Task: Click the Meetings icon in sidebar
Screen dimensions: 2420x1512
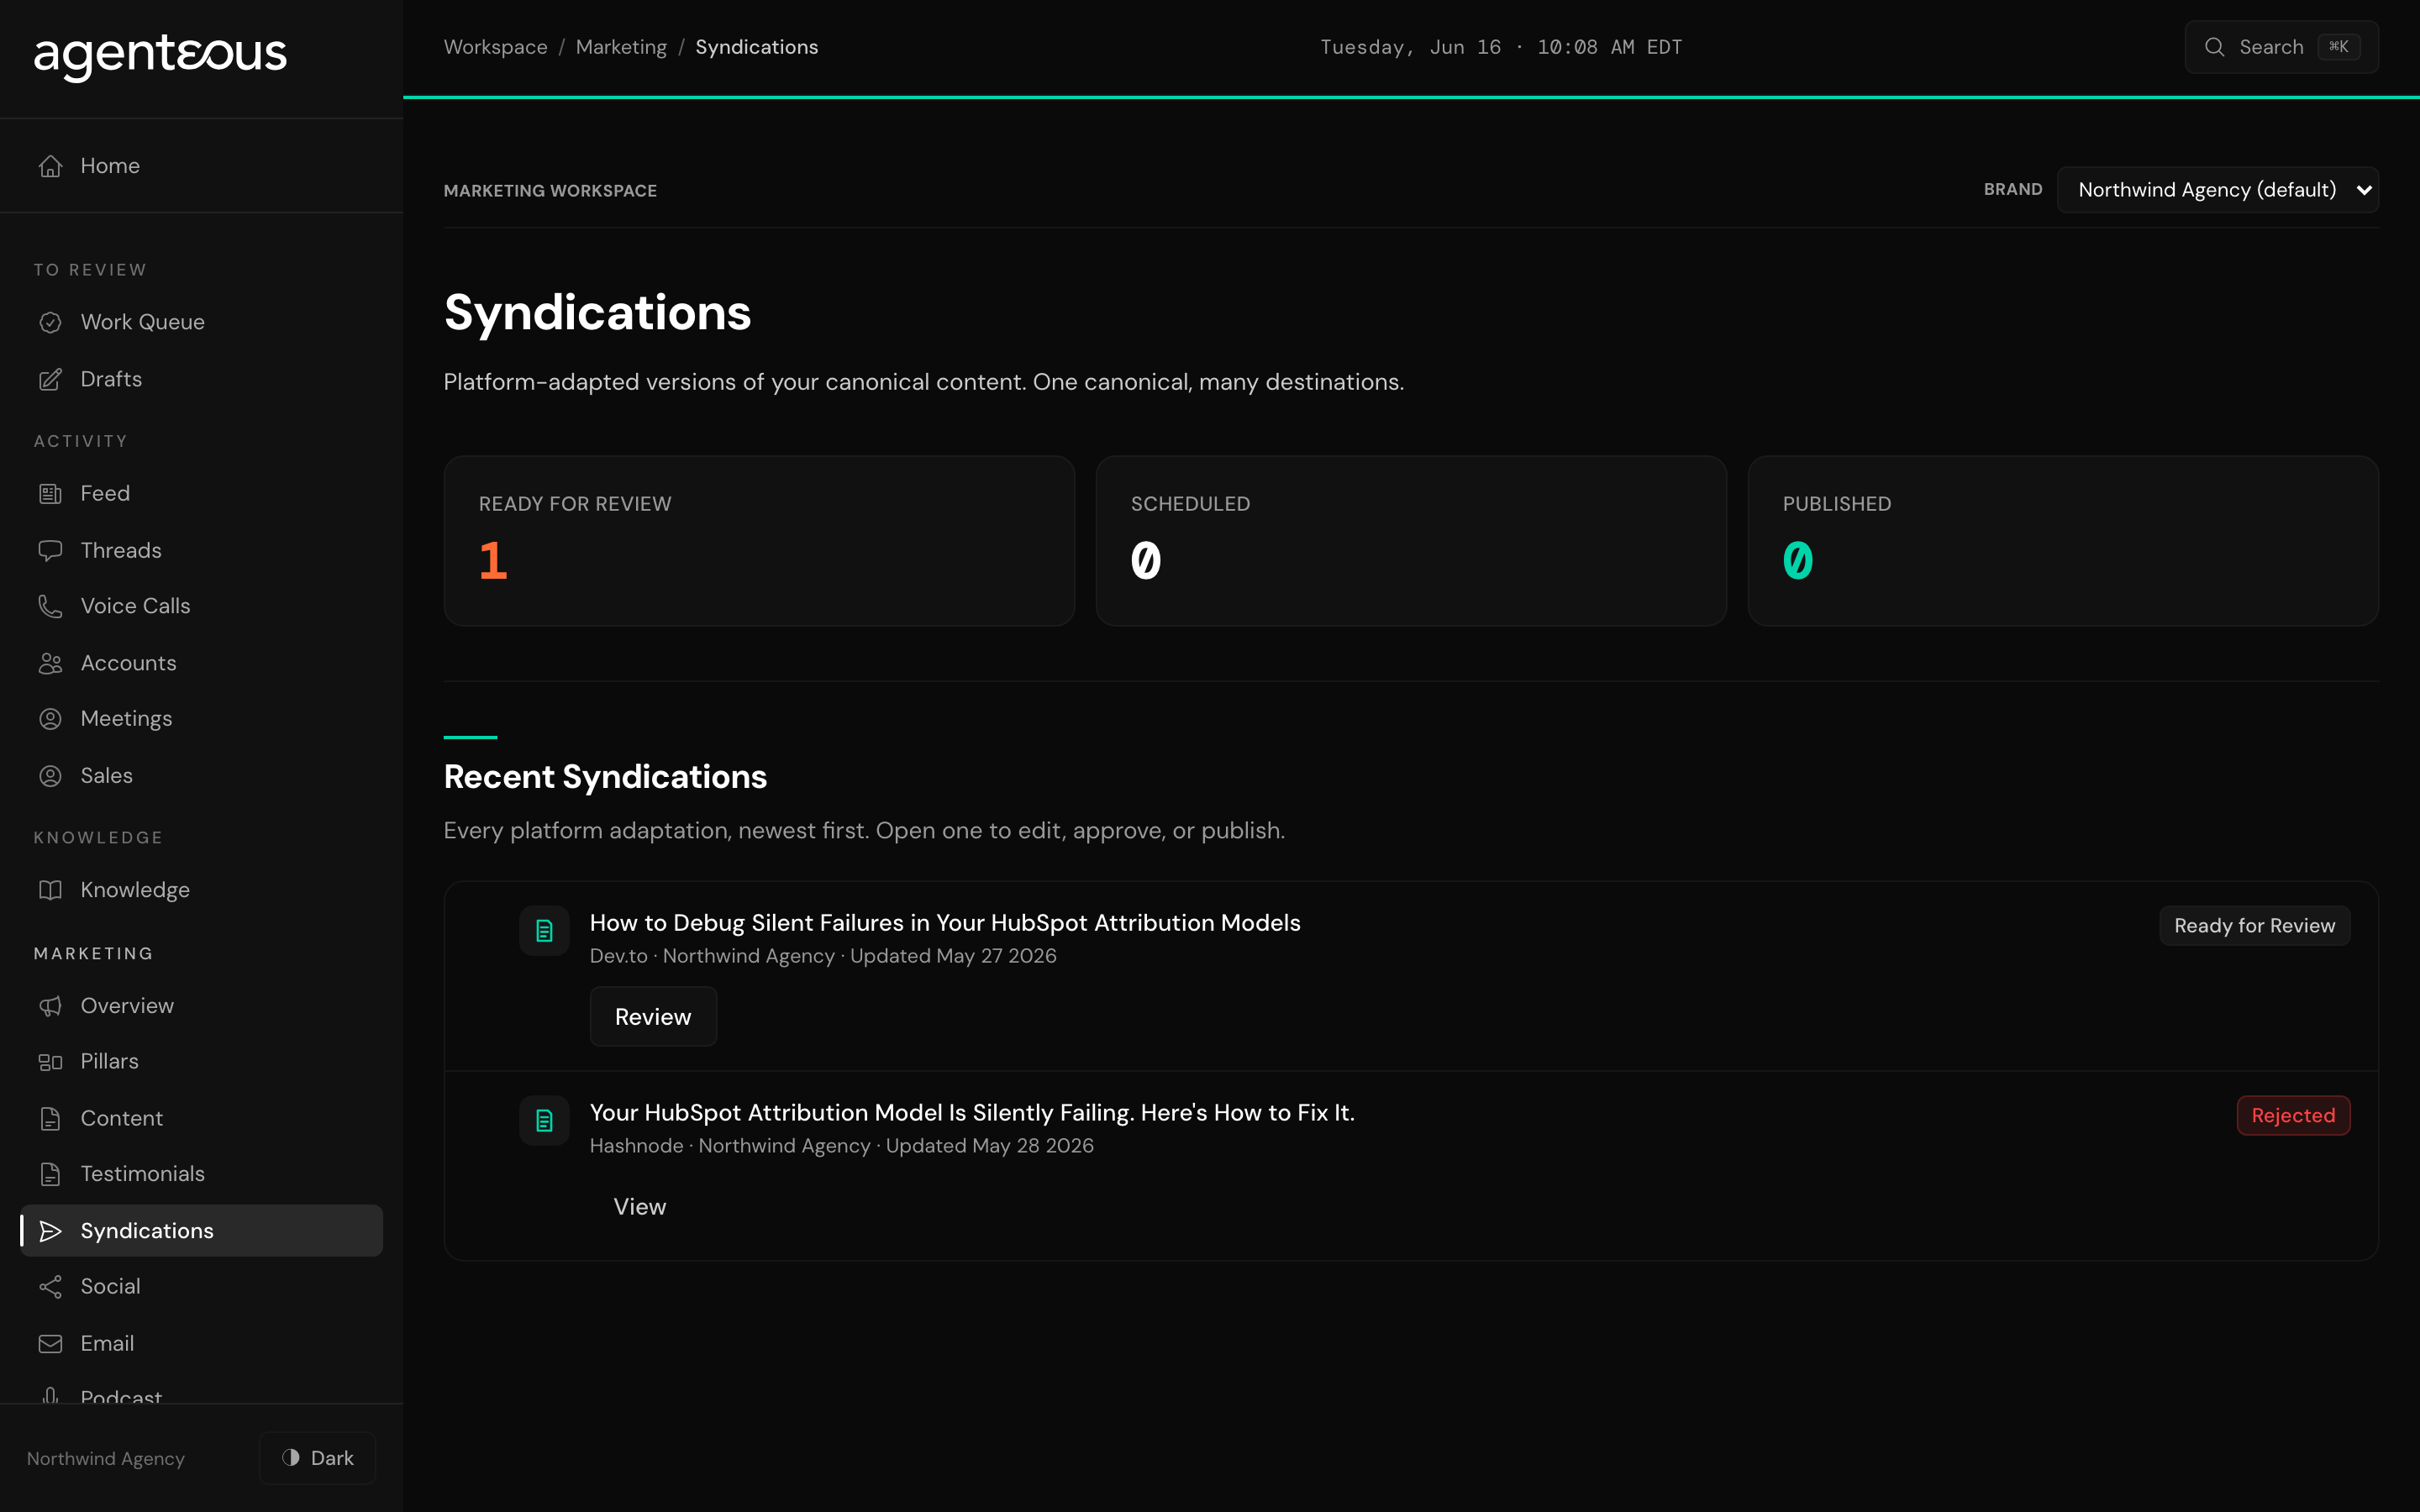Action: [x=50, y=719]
